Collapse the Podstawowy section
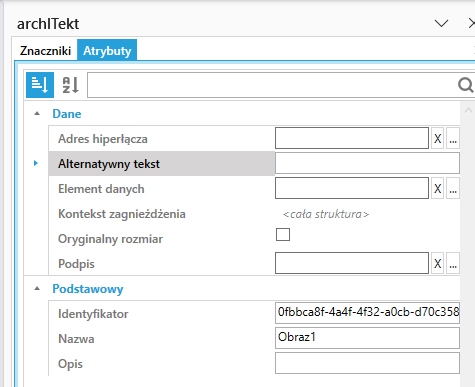Viewport: 475px width, 387px height. tap(37, 289)
